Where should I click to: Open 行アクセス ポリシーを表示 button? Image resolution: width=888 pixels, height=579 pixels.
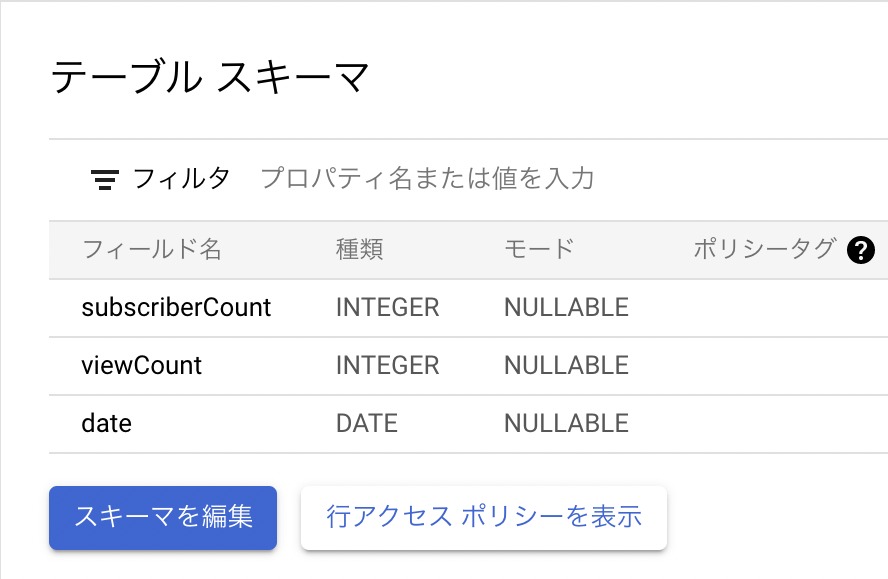tap(484, 517)
